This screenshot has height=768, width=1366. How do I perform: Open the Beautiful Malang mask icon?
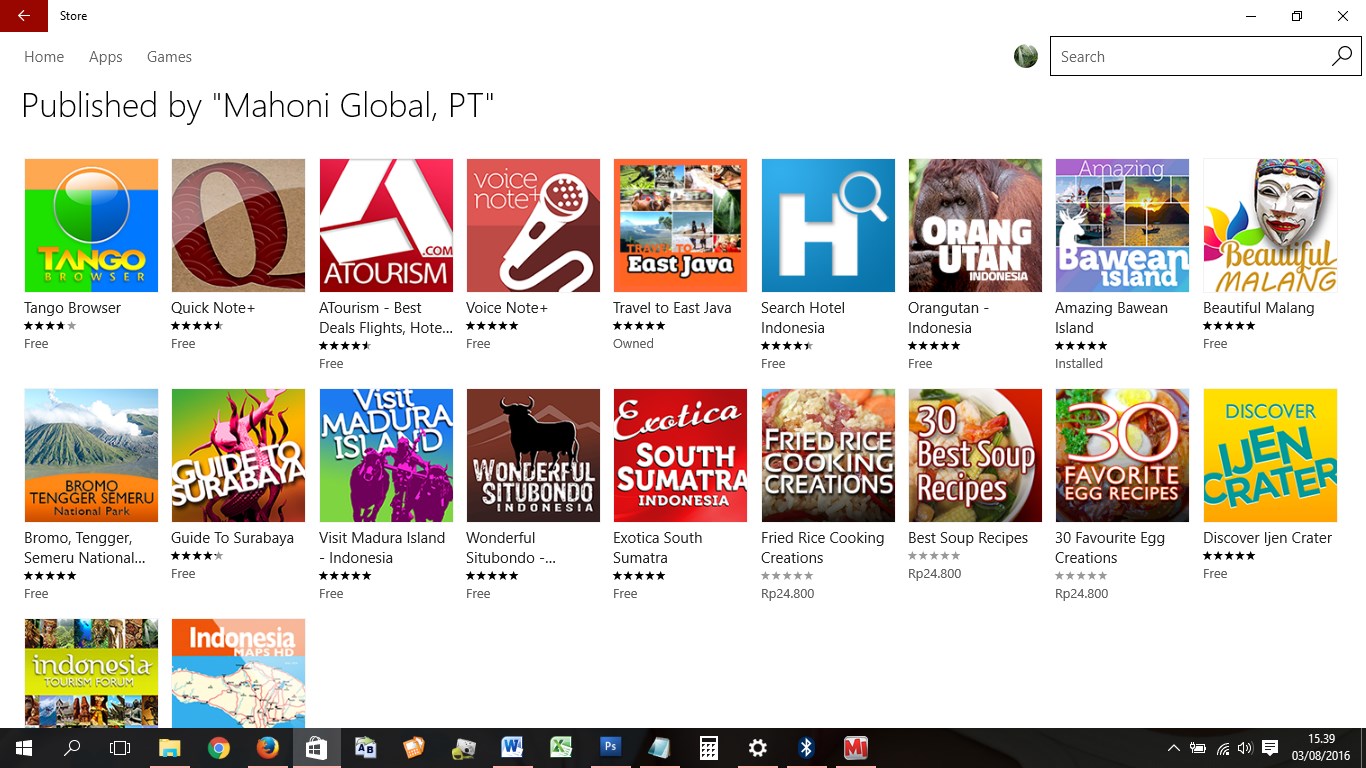(x=1270, y=225)
